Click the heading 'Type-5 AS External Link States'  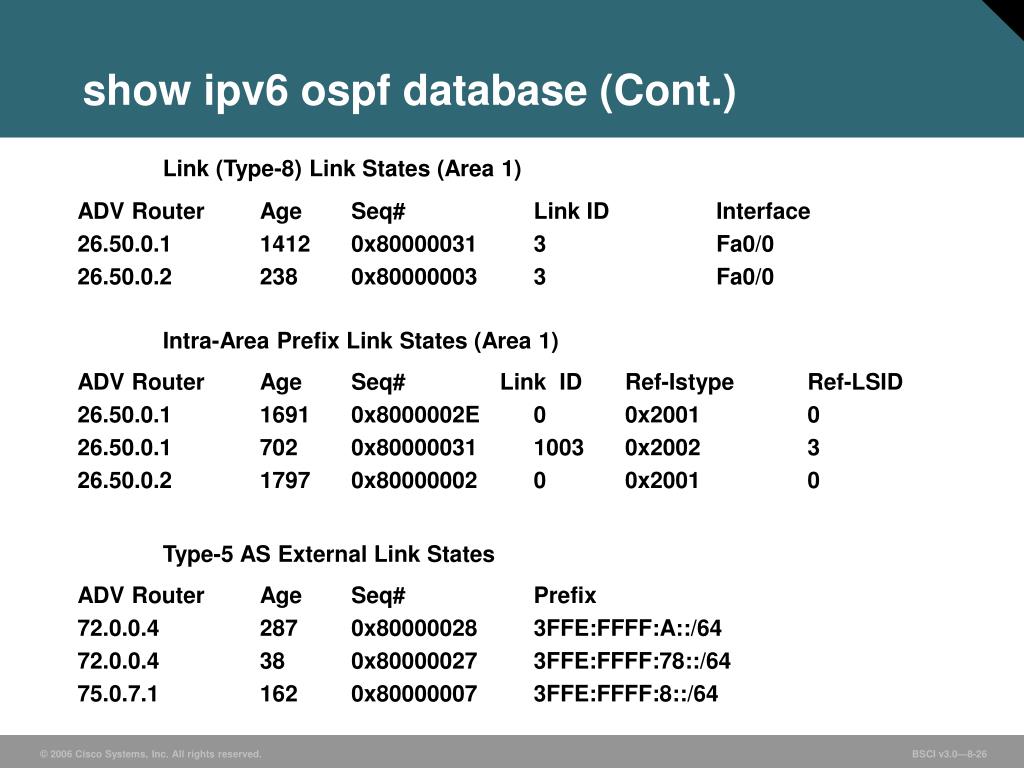pyautogui.click(x=328, y=554)
